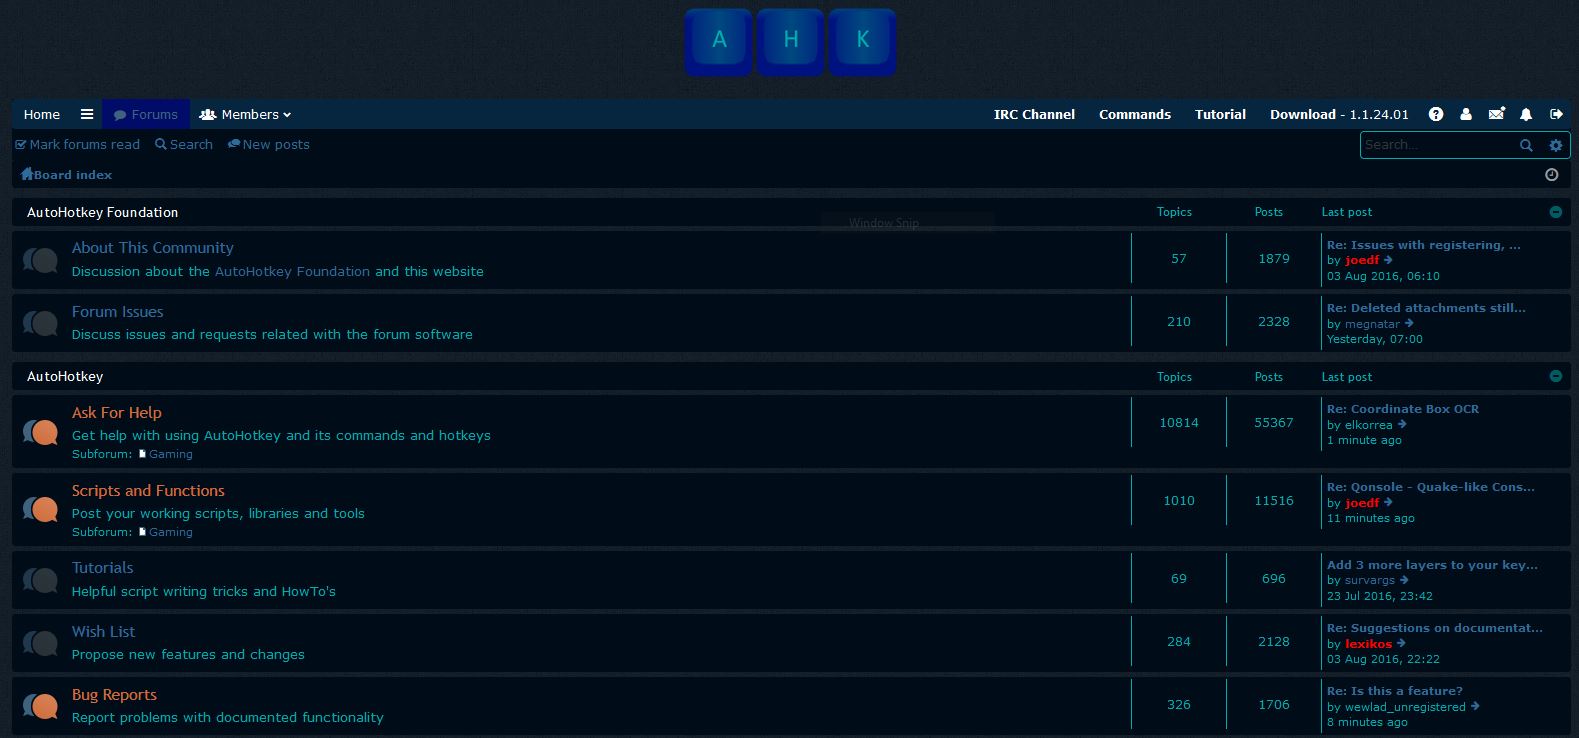Open the AutoHotkey category header title
Screen dimensions: 1579x738
(x=65, y=376)
